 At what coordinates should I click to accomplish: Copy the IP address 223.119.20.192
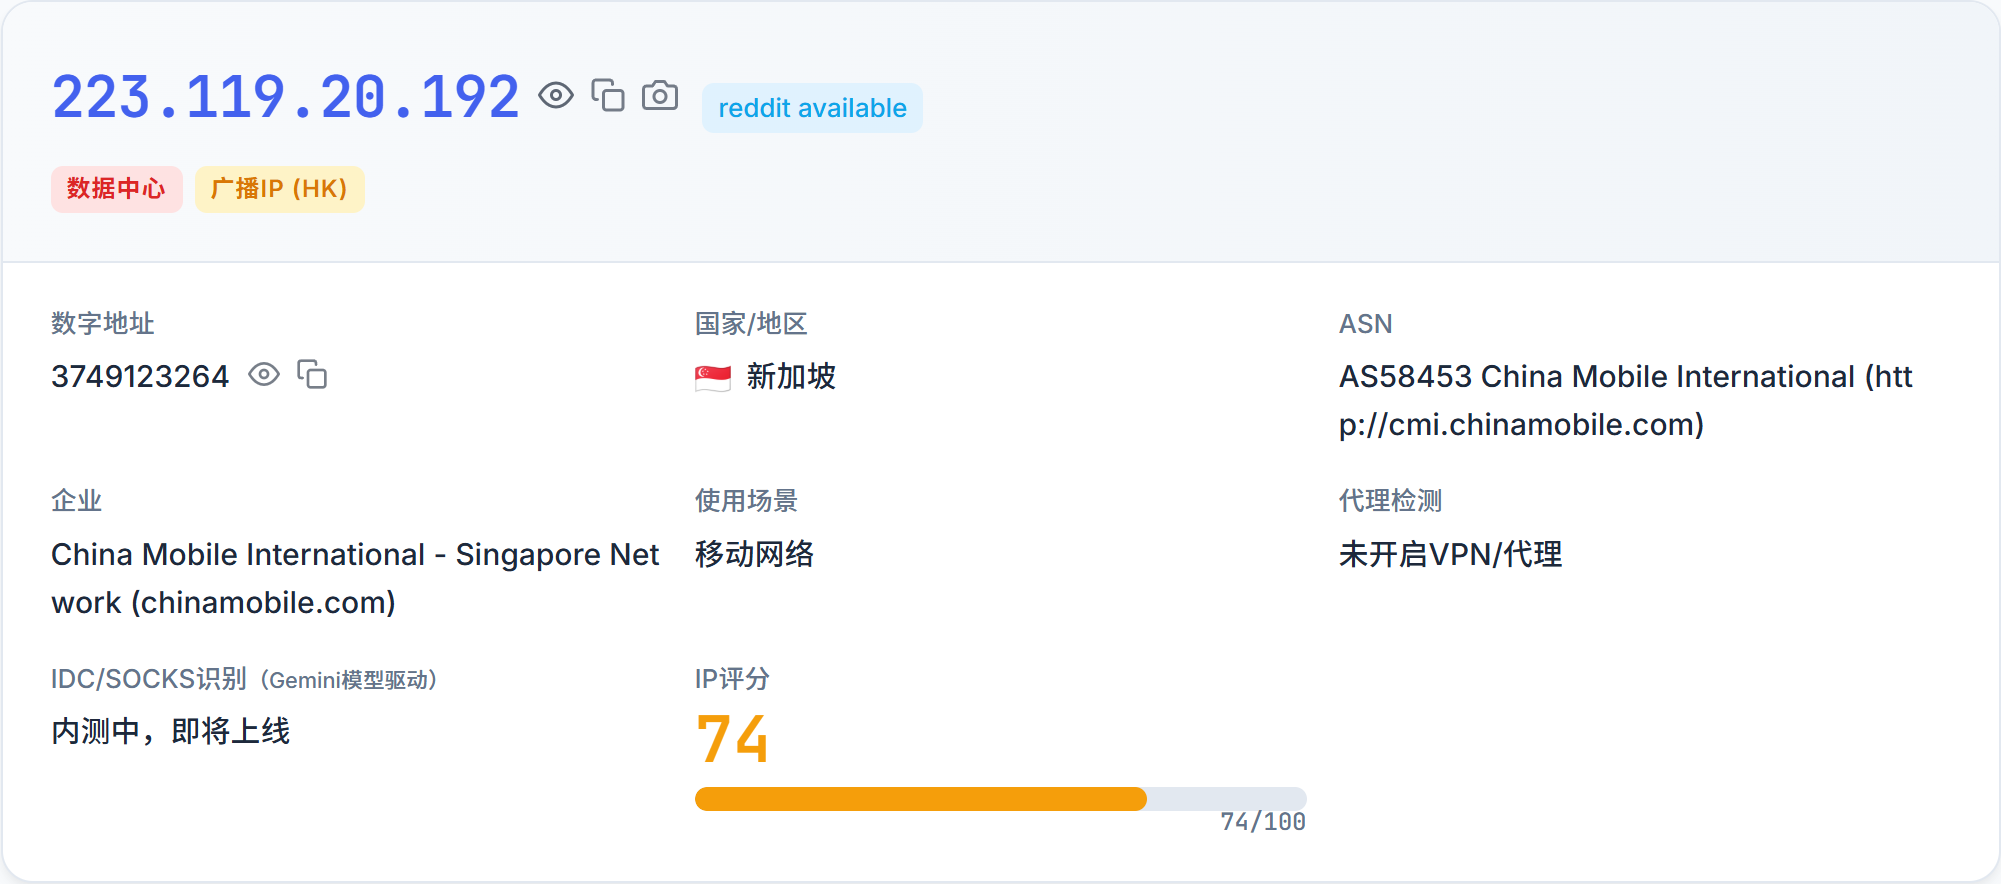(x=608, y=96)
